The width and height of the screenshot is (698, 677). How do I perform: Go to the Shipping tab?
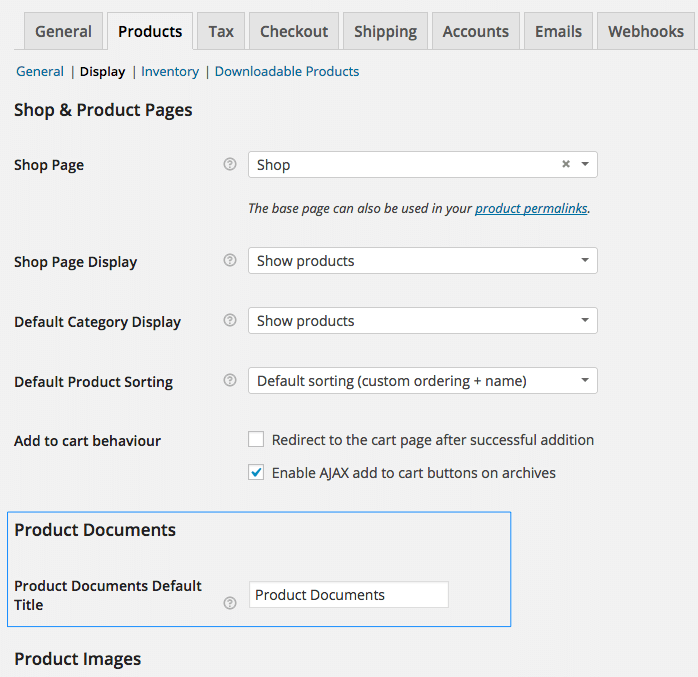pos(386,32)
